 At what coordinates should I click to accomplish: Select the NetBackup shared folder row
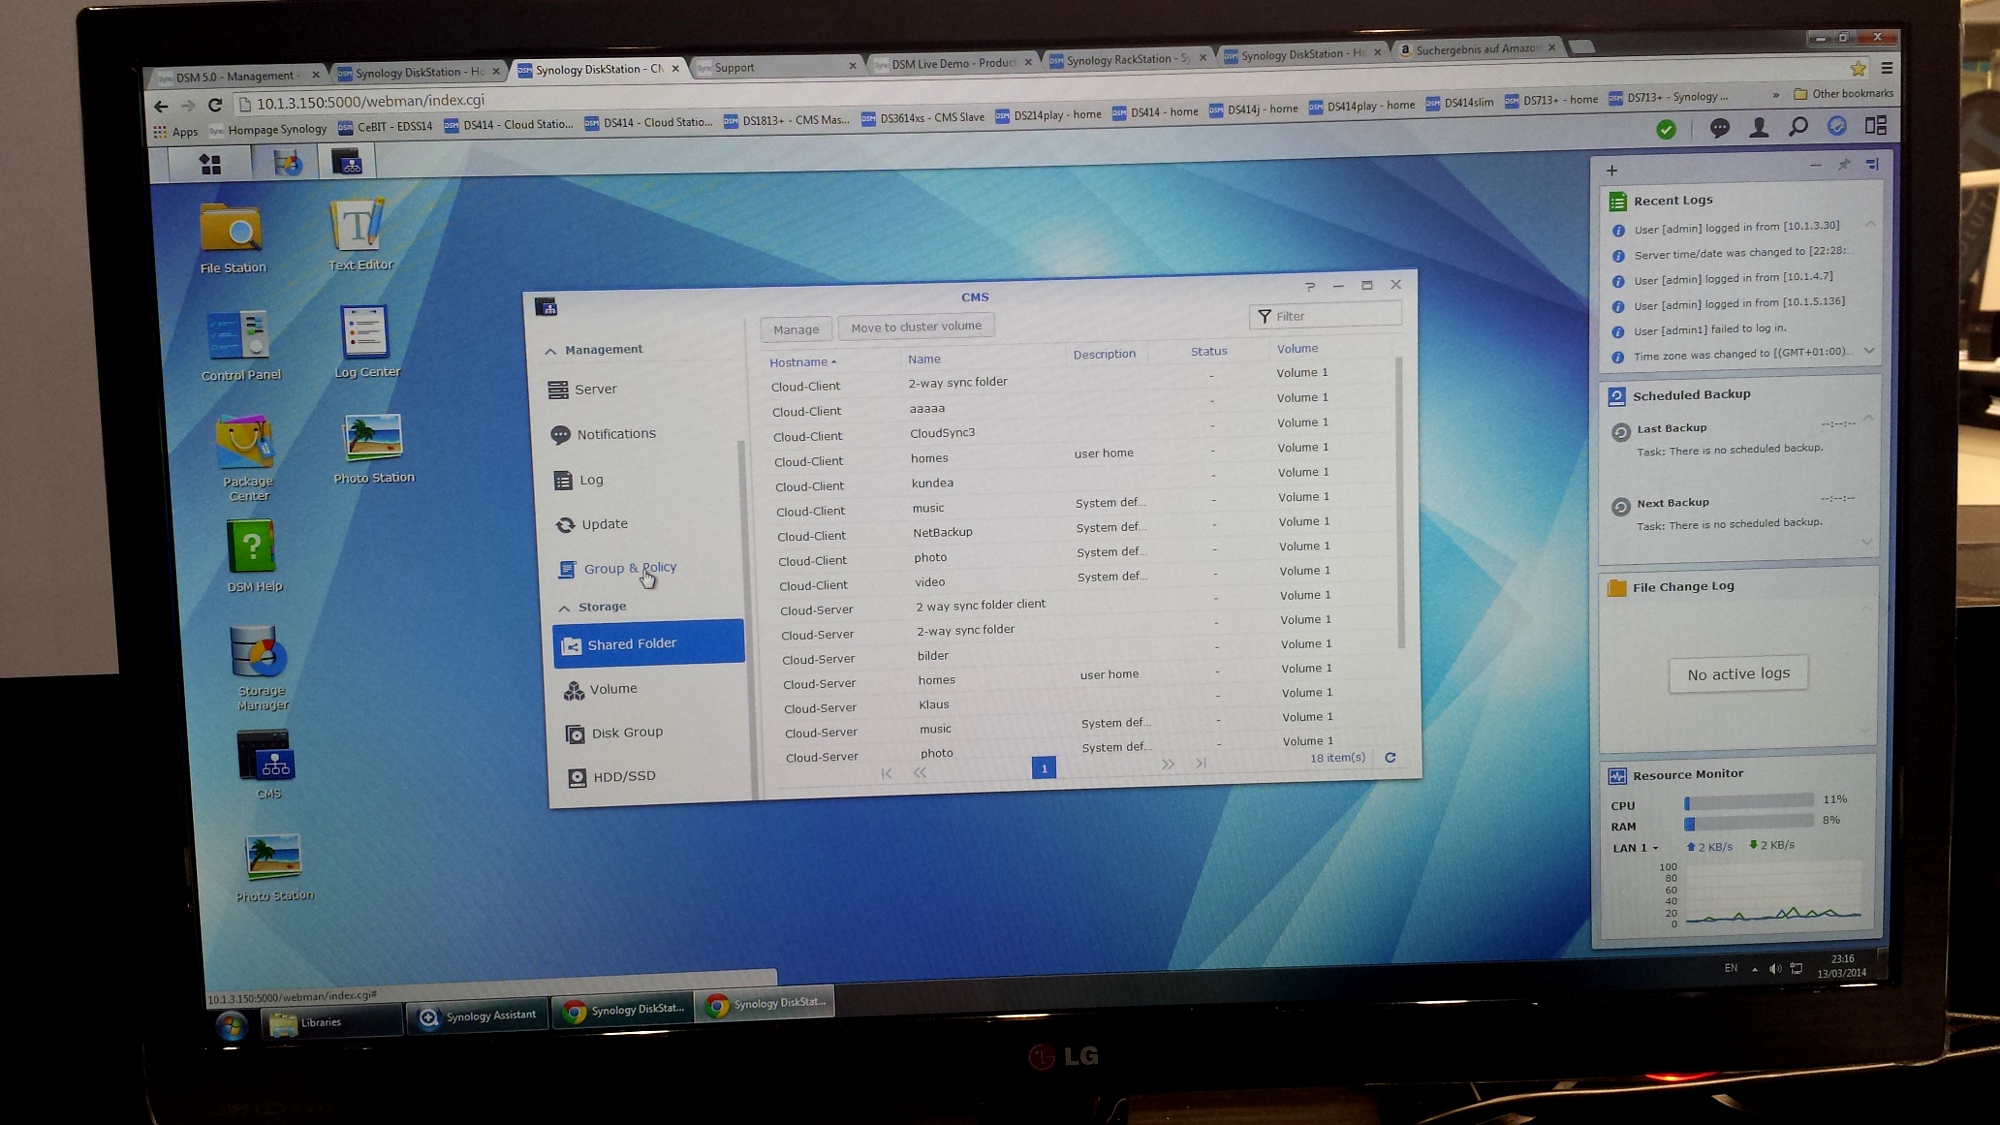1082,531
